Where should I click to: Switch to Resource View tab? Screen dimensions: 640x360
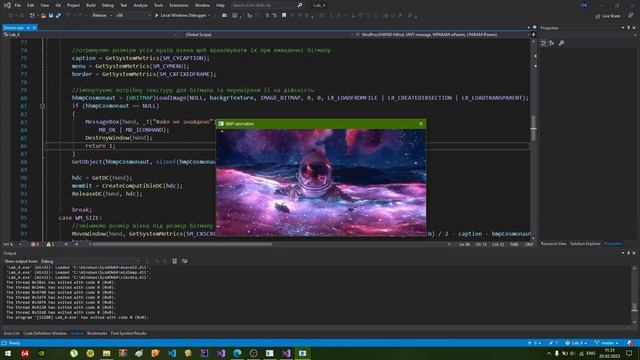[553, 244]
